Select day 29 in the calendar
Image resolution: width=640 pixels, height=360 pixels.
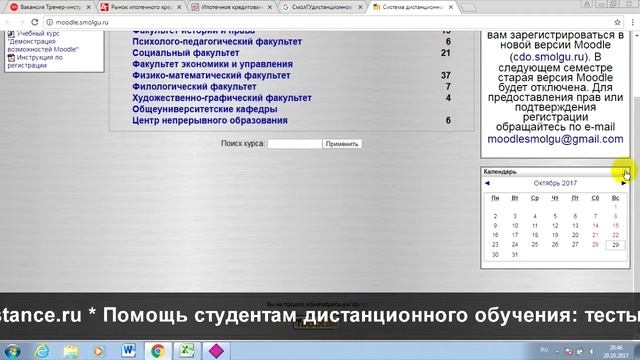pyautogui.click(x=616, y=244)
